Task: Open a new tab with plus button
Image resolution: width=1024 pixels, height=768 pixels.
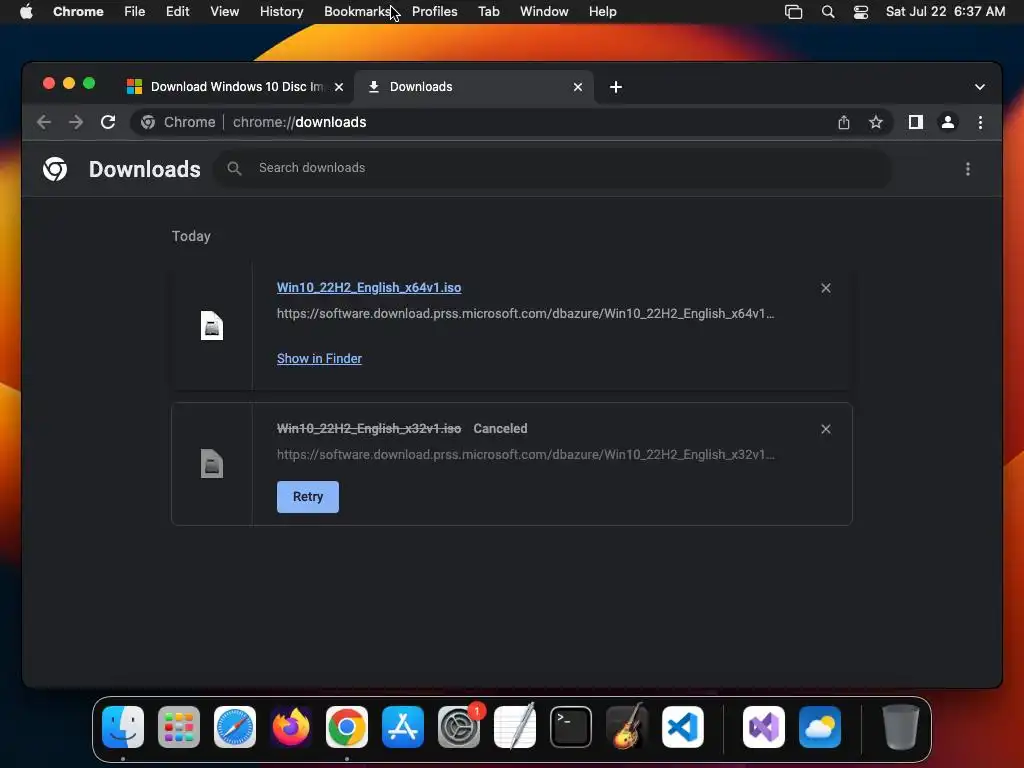Action: (x=616, y=87)
